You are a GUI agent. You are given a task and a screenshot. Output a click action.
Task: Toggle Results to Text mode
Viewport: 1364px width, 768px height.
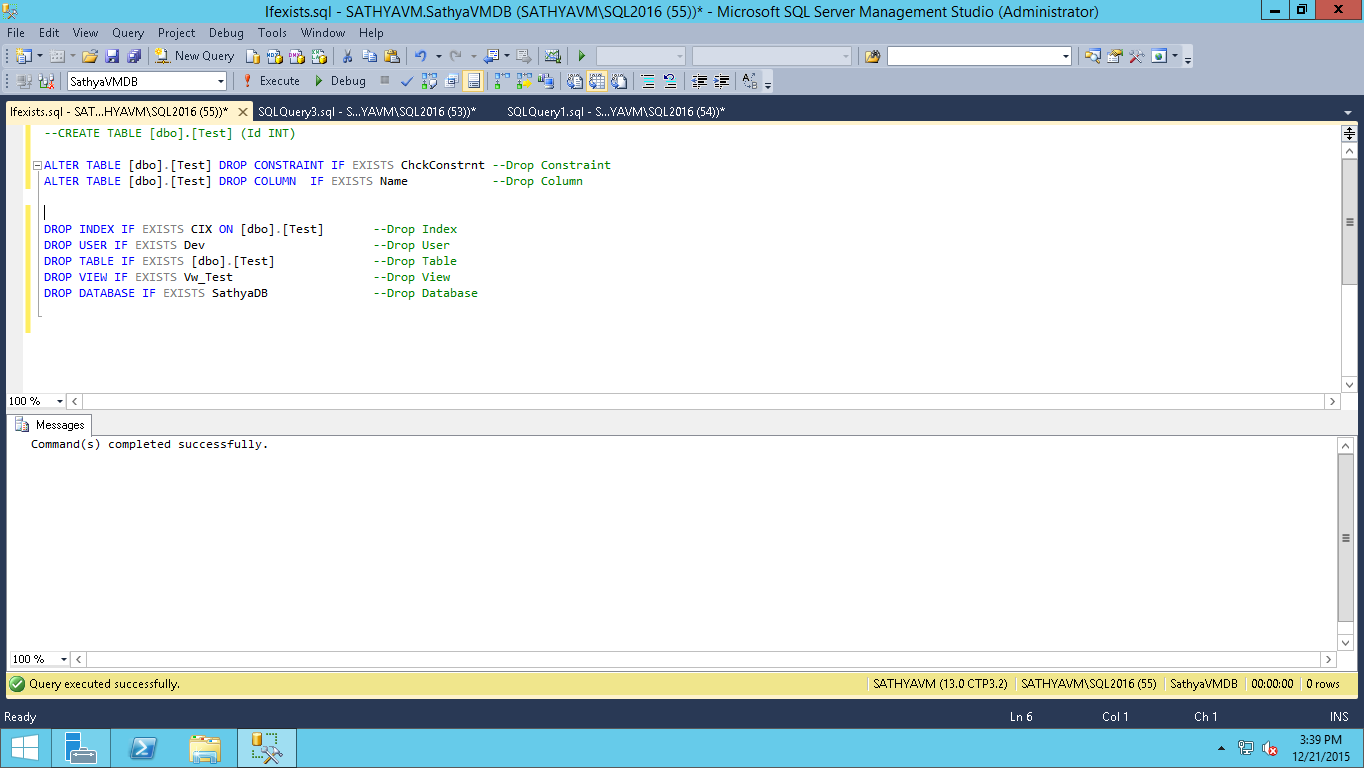(575, 81)
